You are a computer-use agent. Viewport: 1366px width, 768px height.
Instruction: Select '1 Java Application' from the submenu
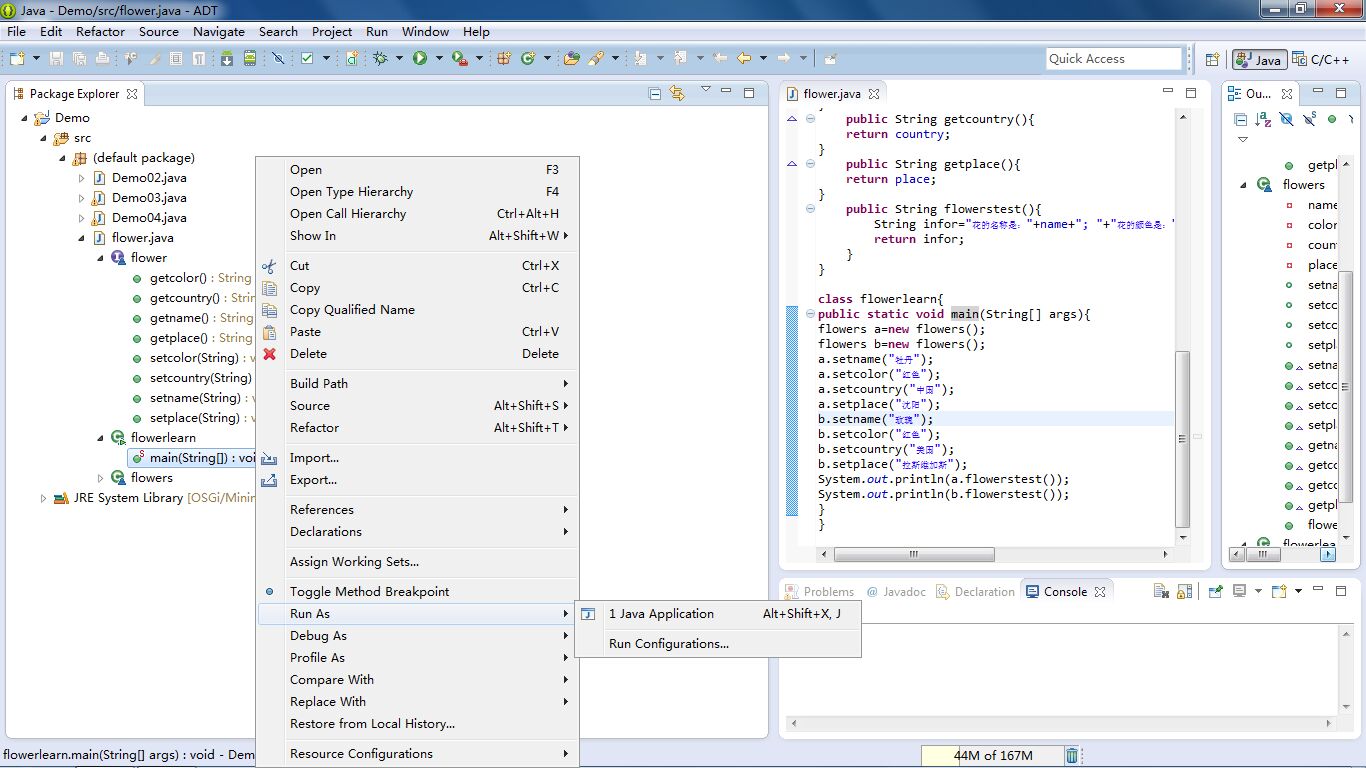718,614
